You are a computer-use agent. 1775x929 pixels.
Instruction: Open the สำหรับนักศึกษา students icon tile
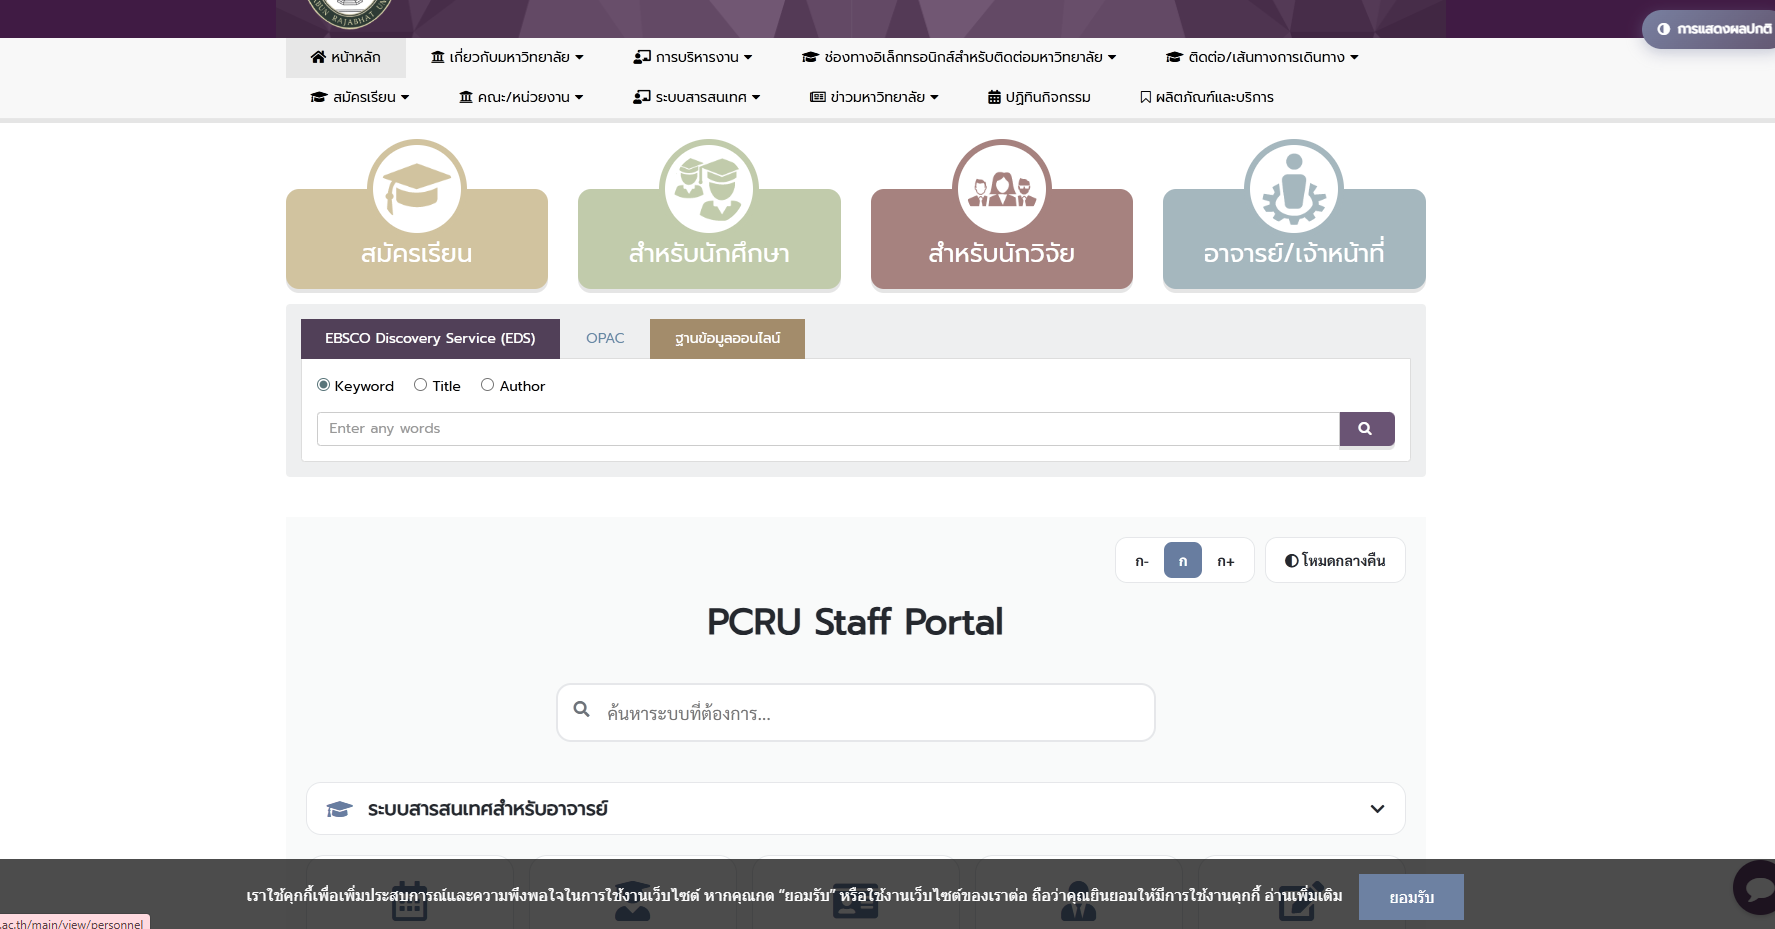(709, 188)
